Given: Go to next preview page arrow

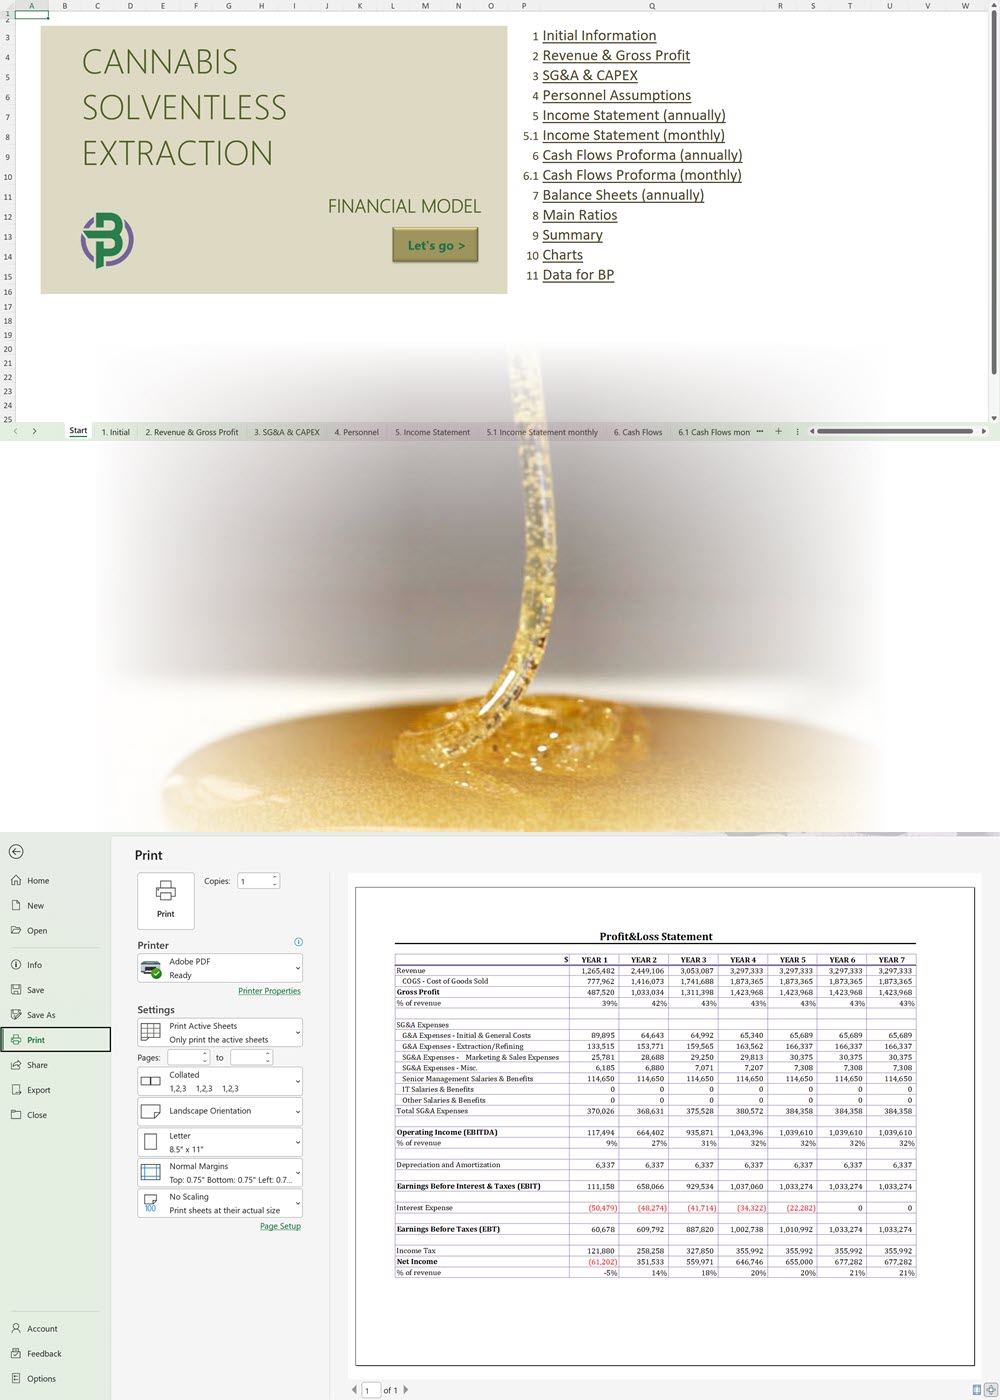Looking at the screenshot, I should tap(405, 1390).
